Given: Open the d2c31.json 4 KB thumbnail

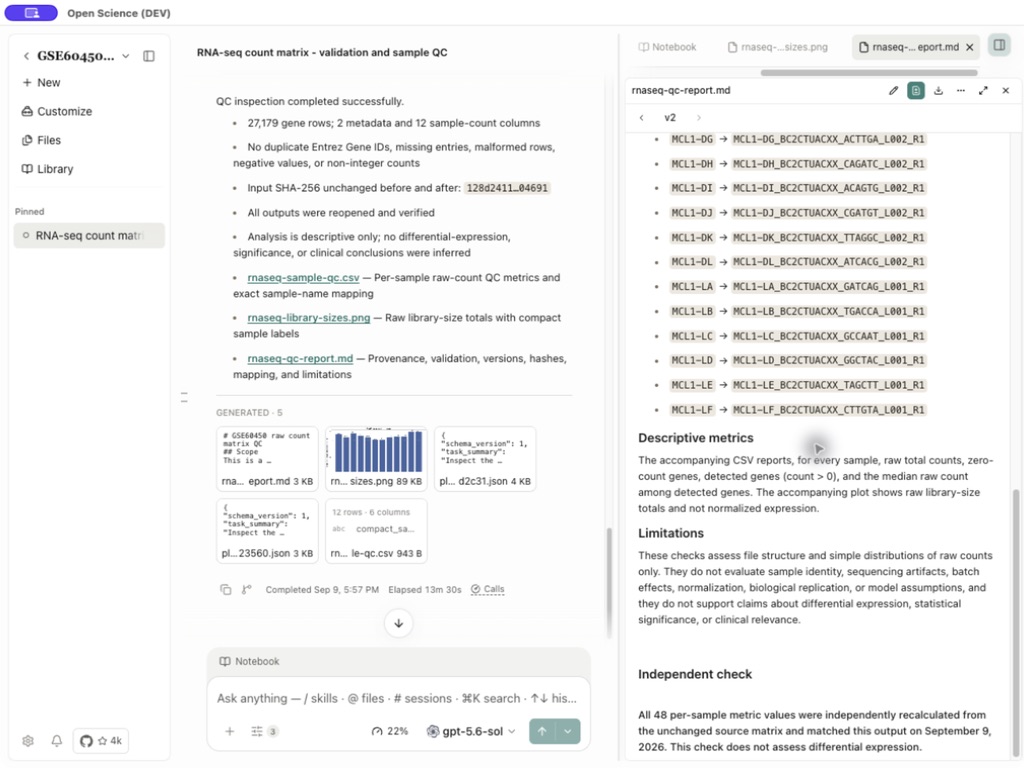Looking at the screenshot, I should click(x=485, y=458).
